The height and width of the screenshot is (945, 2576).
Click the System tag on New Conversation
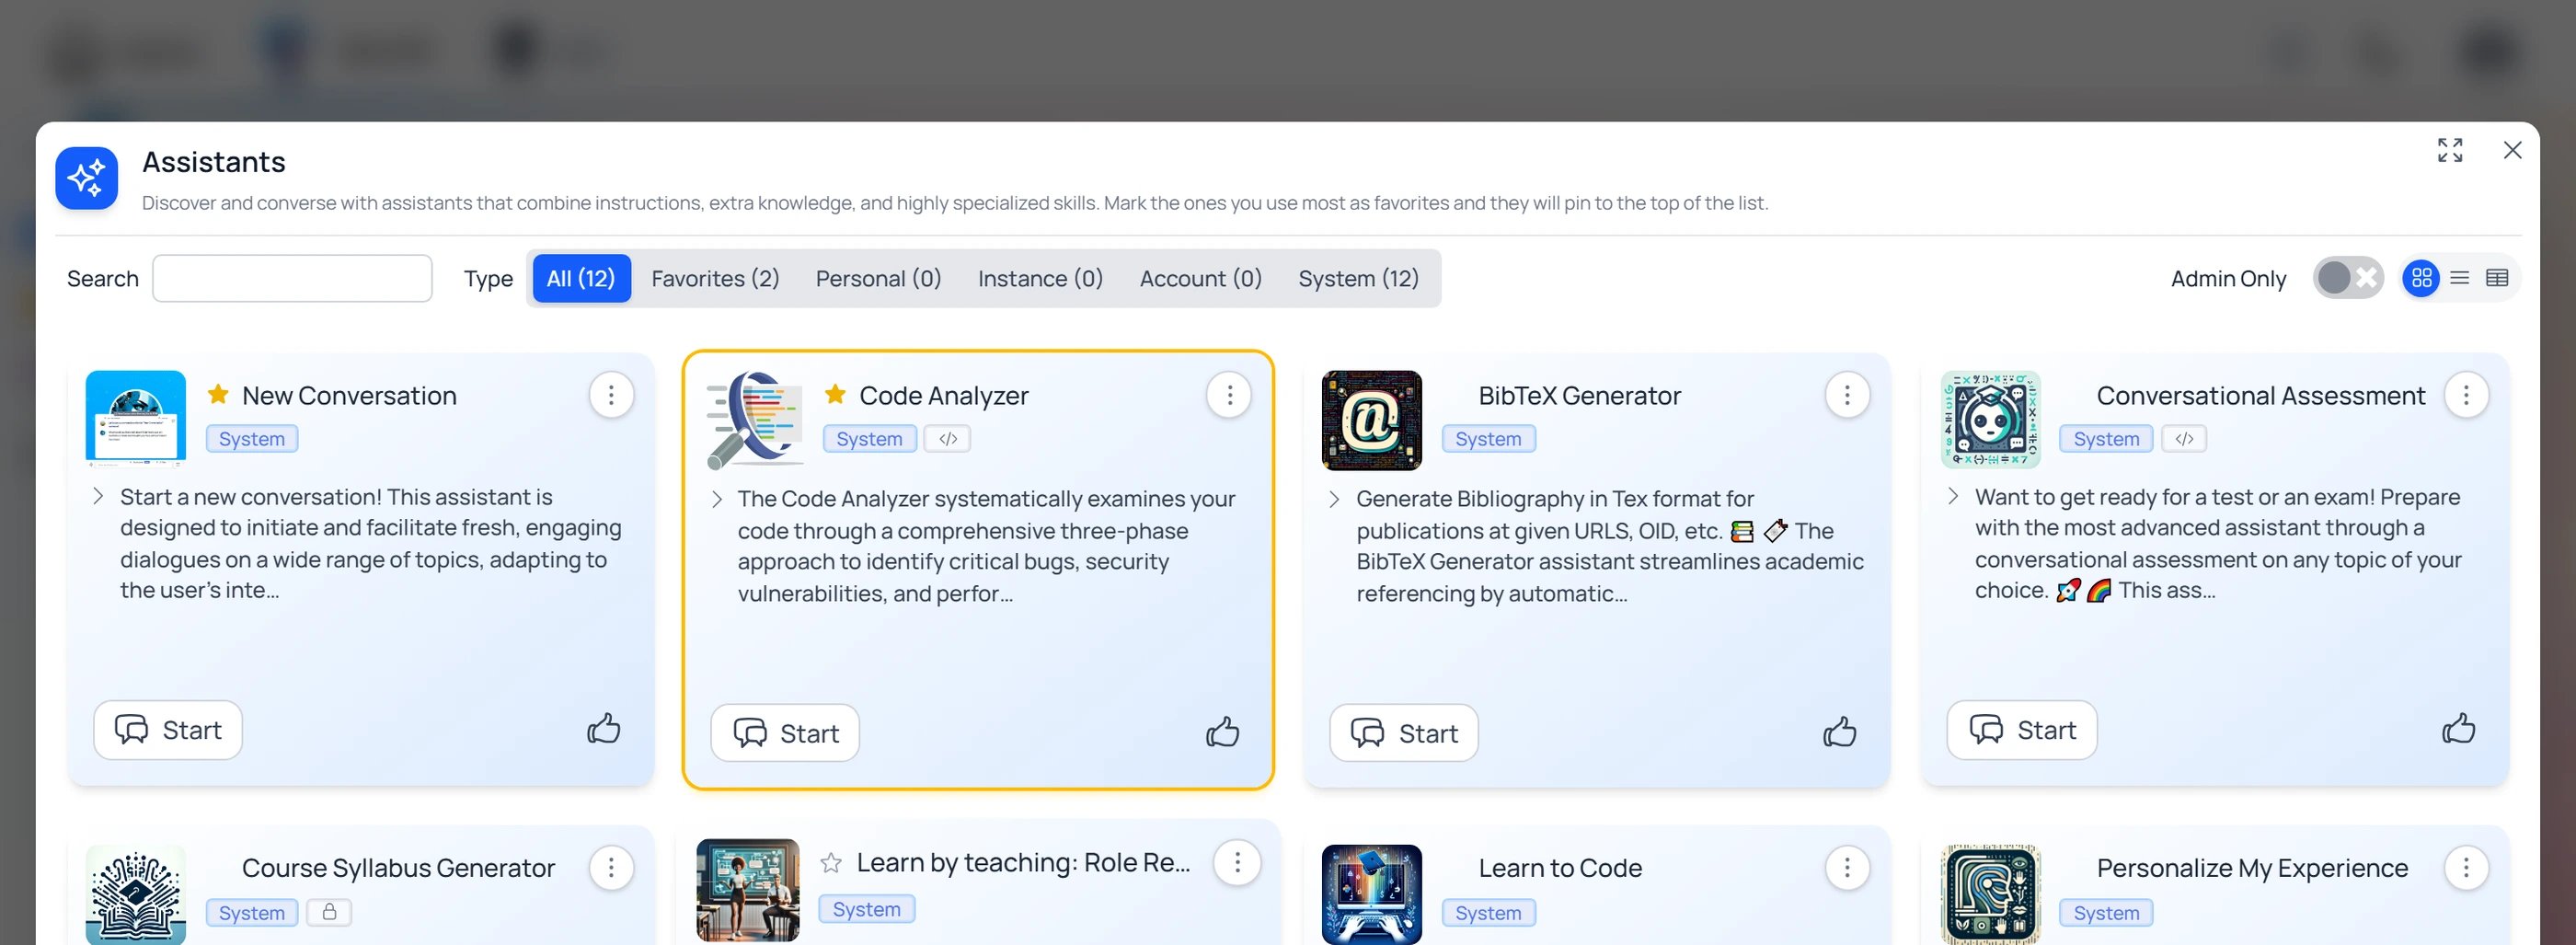(x=252, y=438)
